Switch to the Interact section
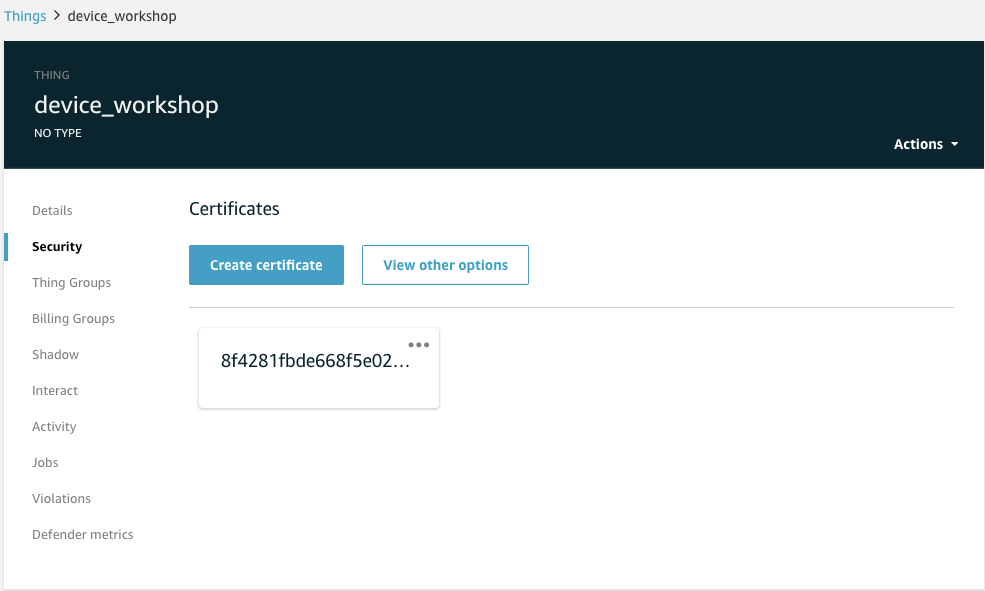Viewport: 985px width, 591px height. click(55, 391)
